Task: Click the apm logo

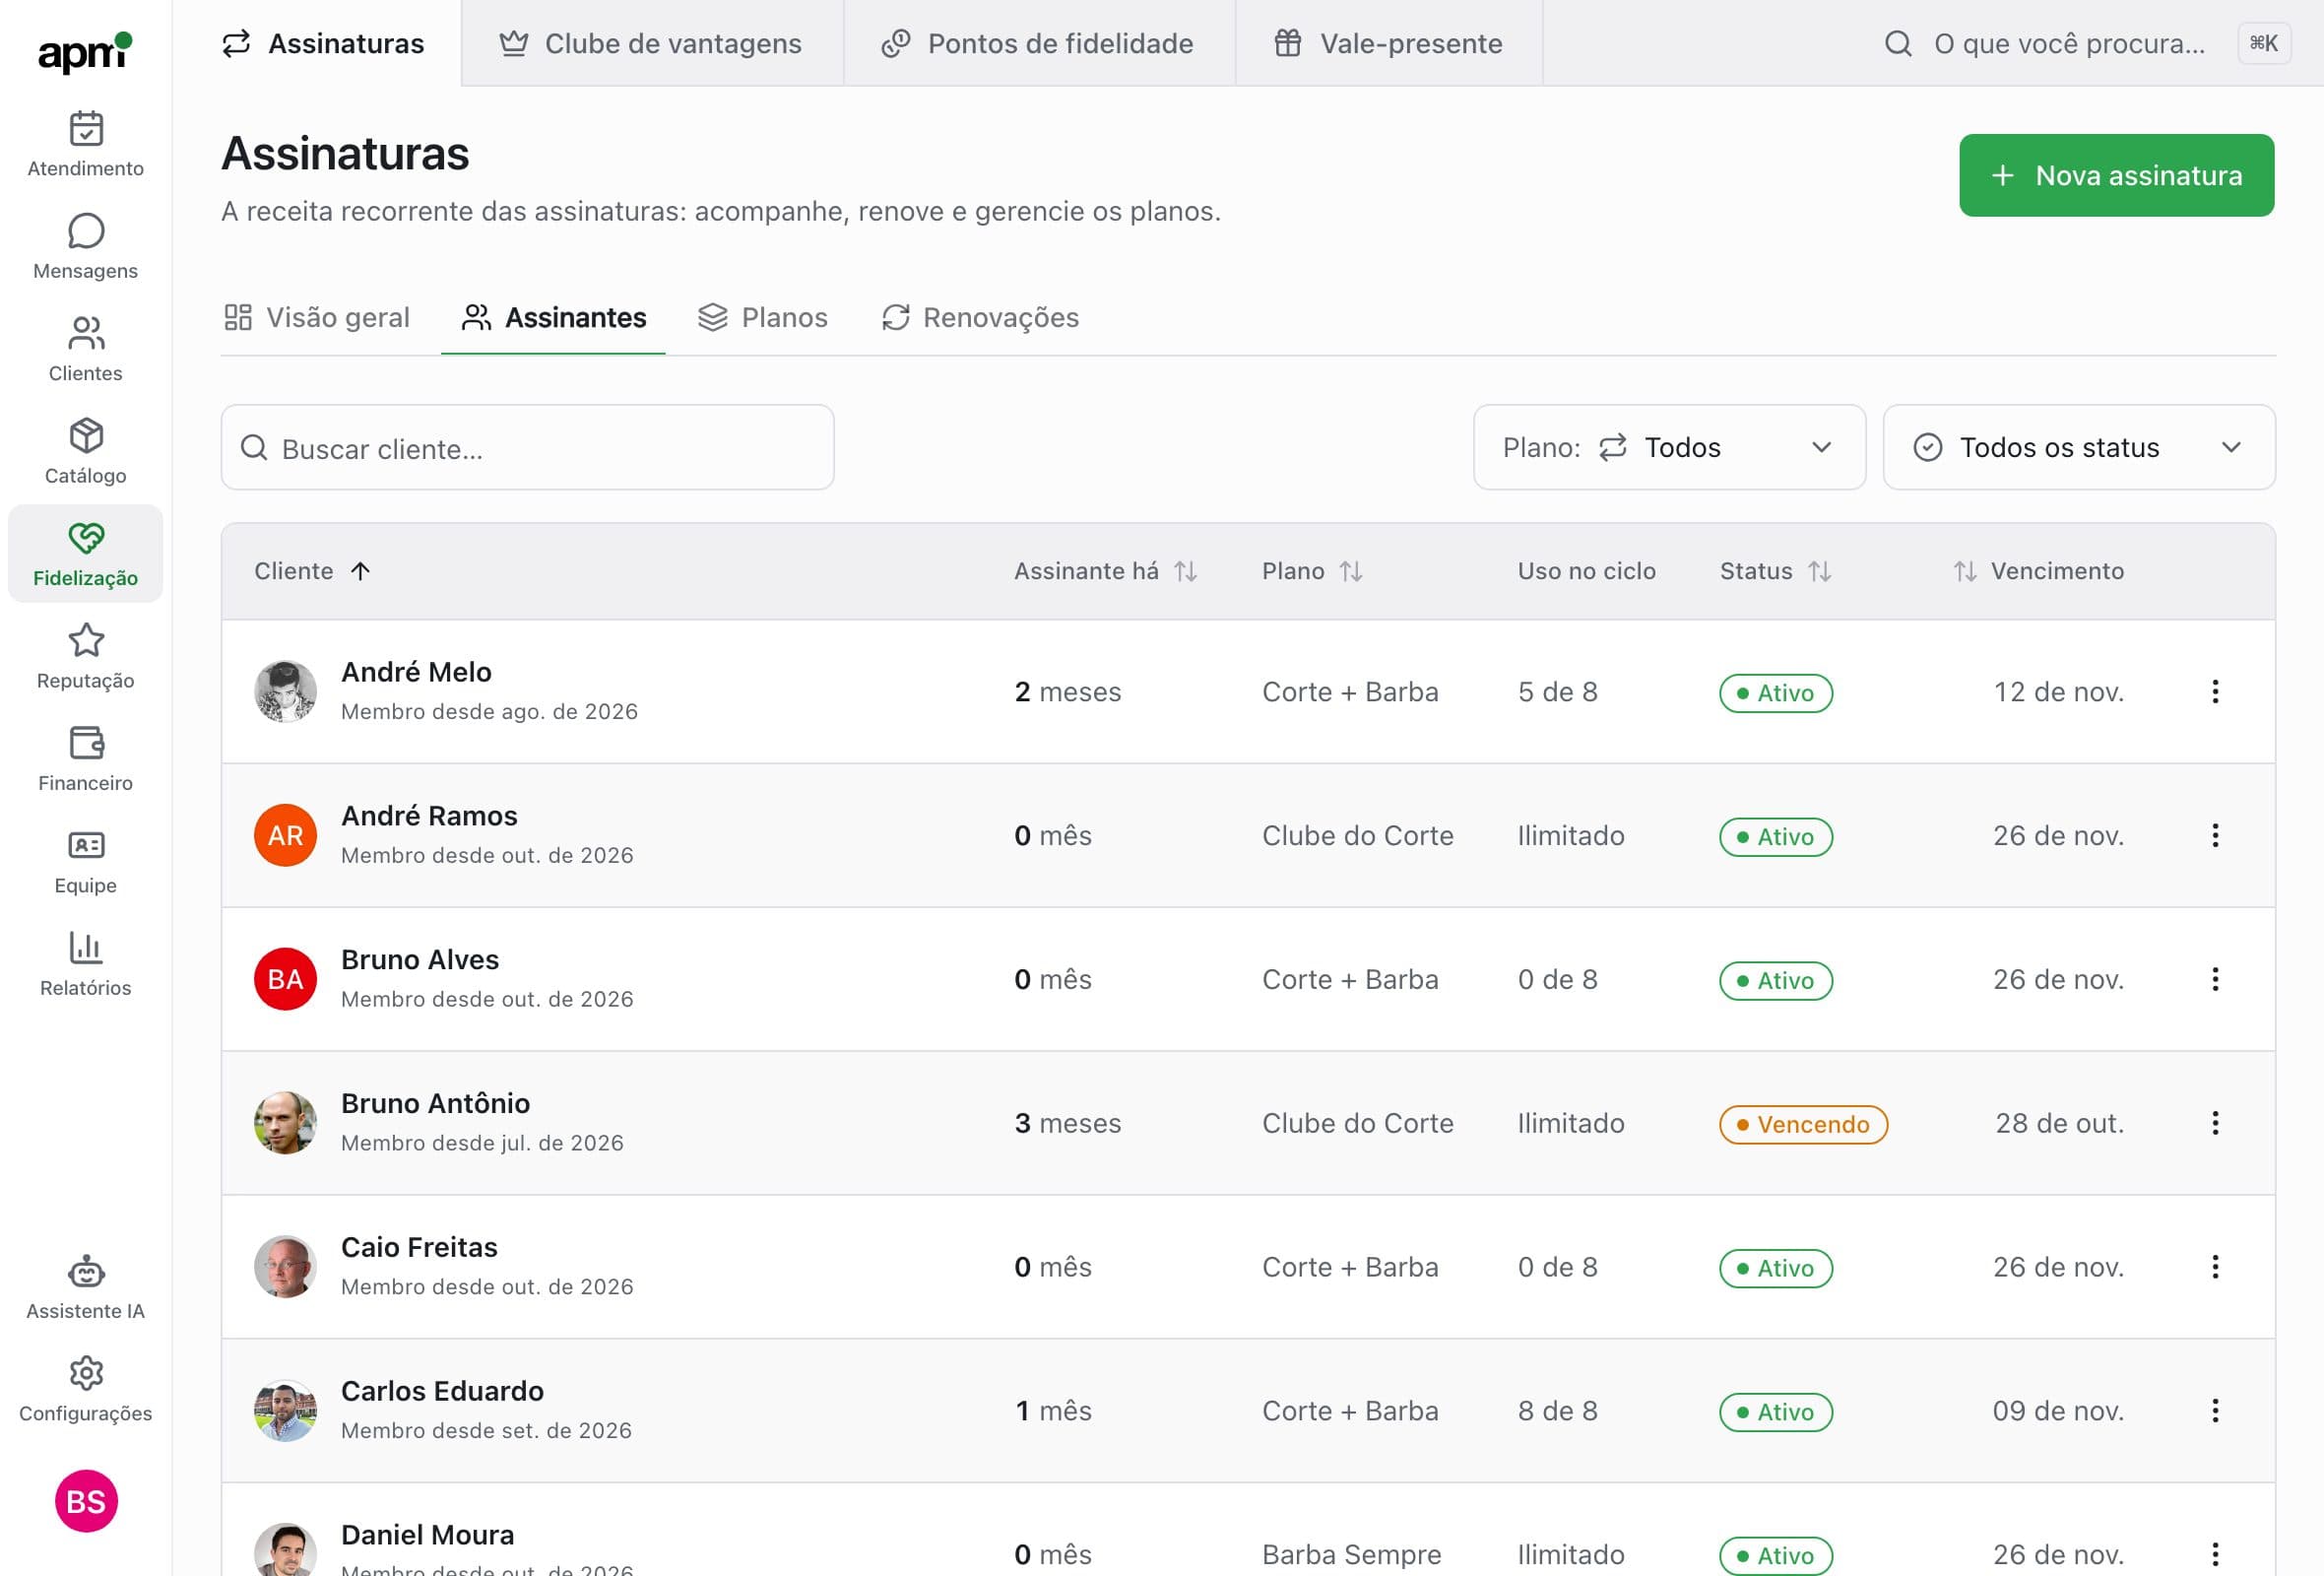Action: point(84,51)
